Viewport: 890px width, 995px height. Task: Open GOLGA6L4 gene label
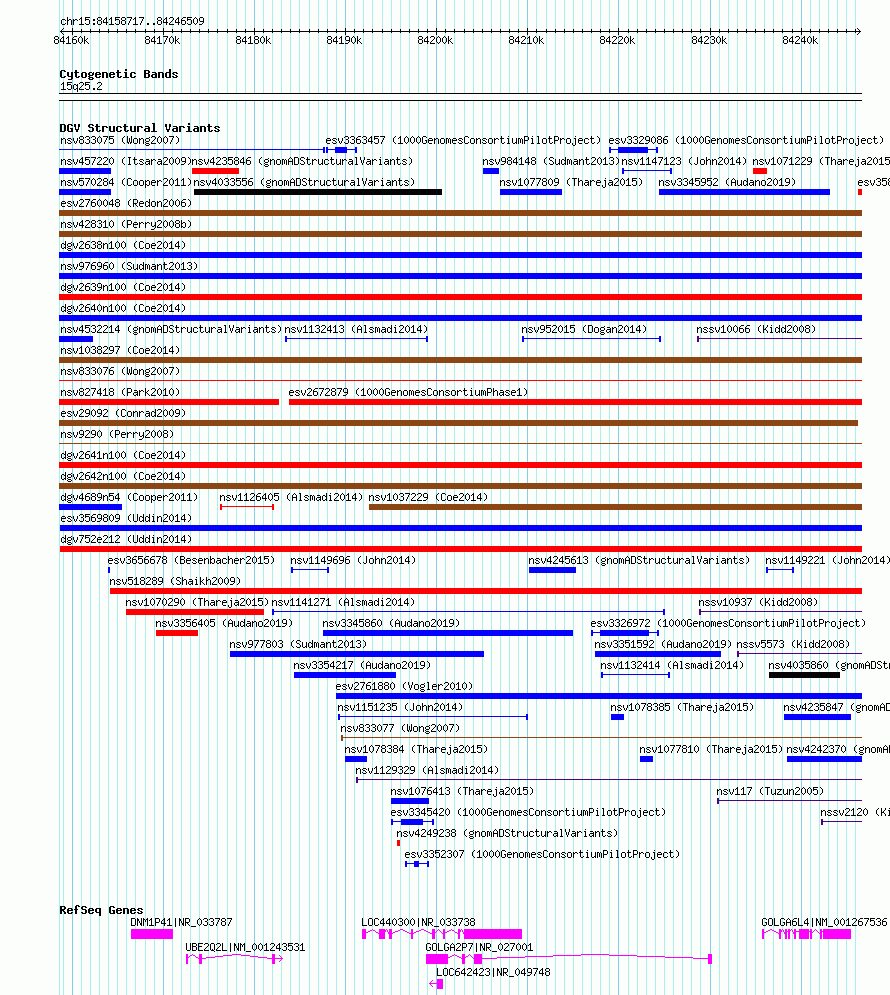click(824, 921)
